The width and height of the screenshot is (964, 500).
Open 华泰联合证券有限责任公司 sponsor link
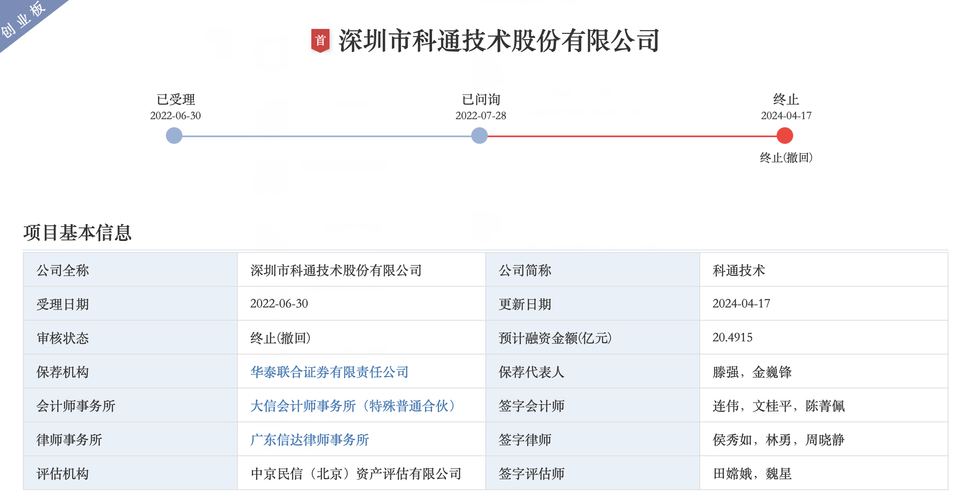[330, 372]
